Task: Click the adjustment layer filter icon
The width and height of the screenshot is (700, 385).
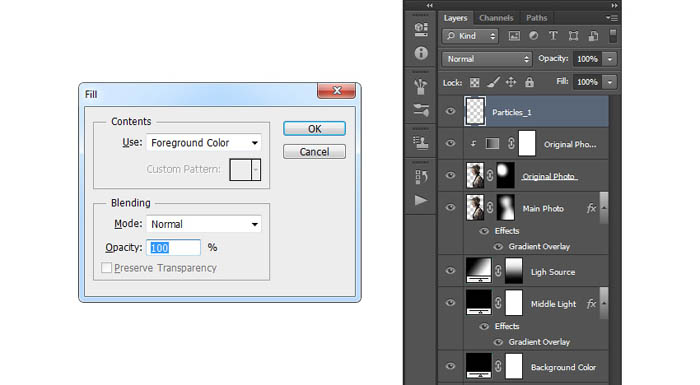Action: pyautogui.click(x=533, y=36)
